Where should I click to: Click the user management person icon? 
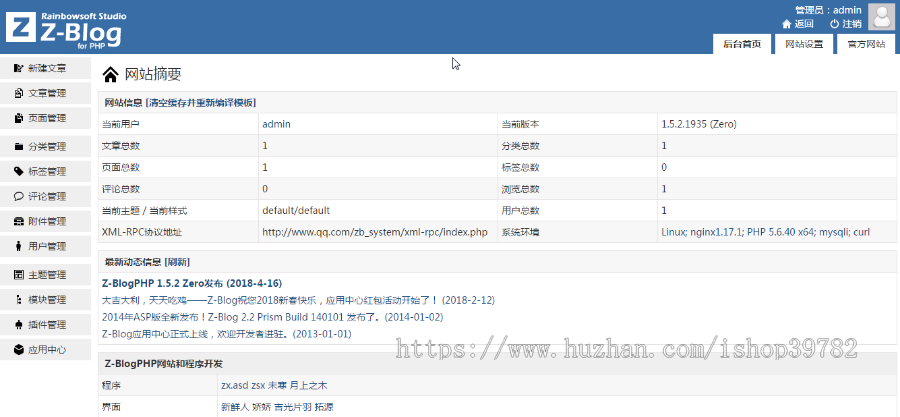click(x=18, y=247)
